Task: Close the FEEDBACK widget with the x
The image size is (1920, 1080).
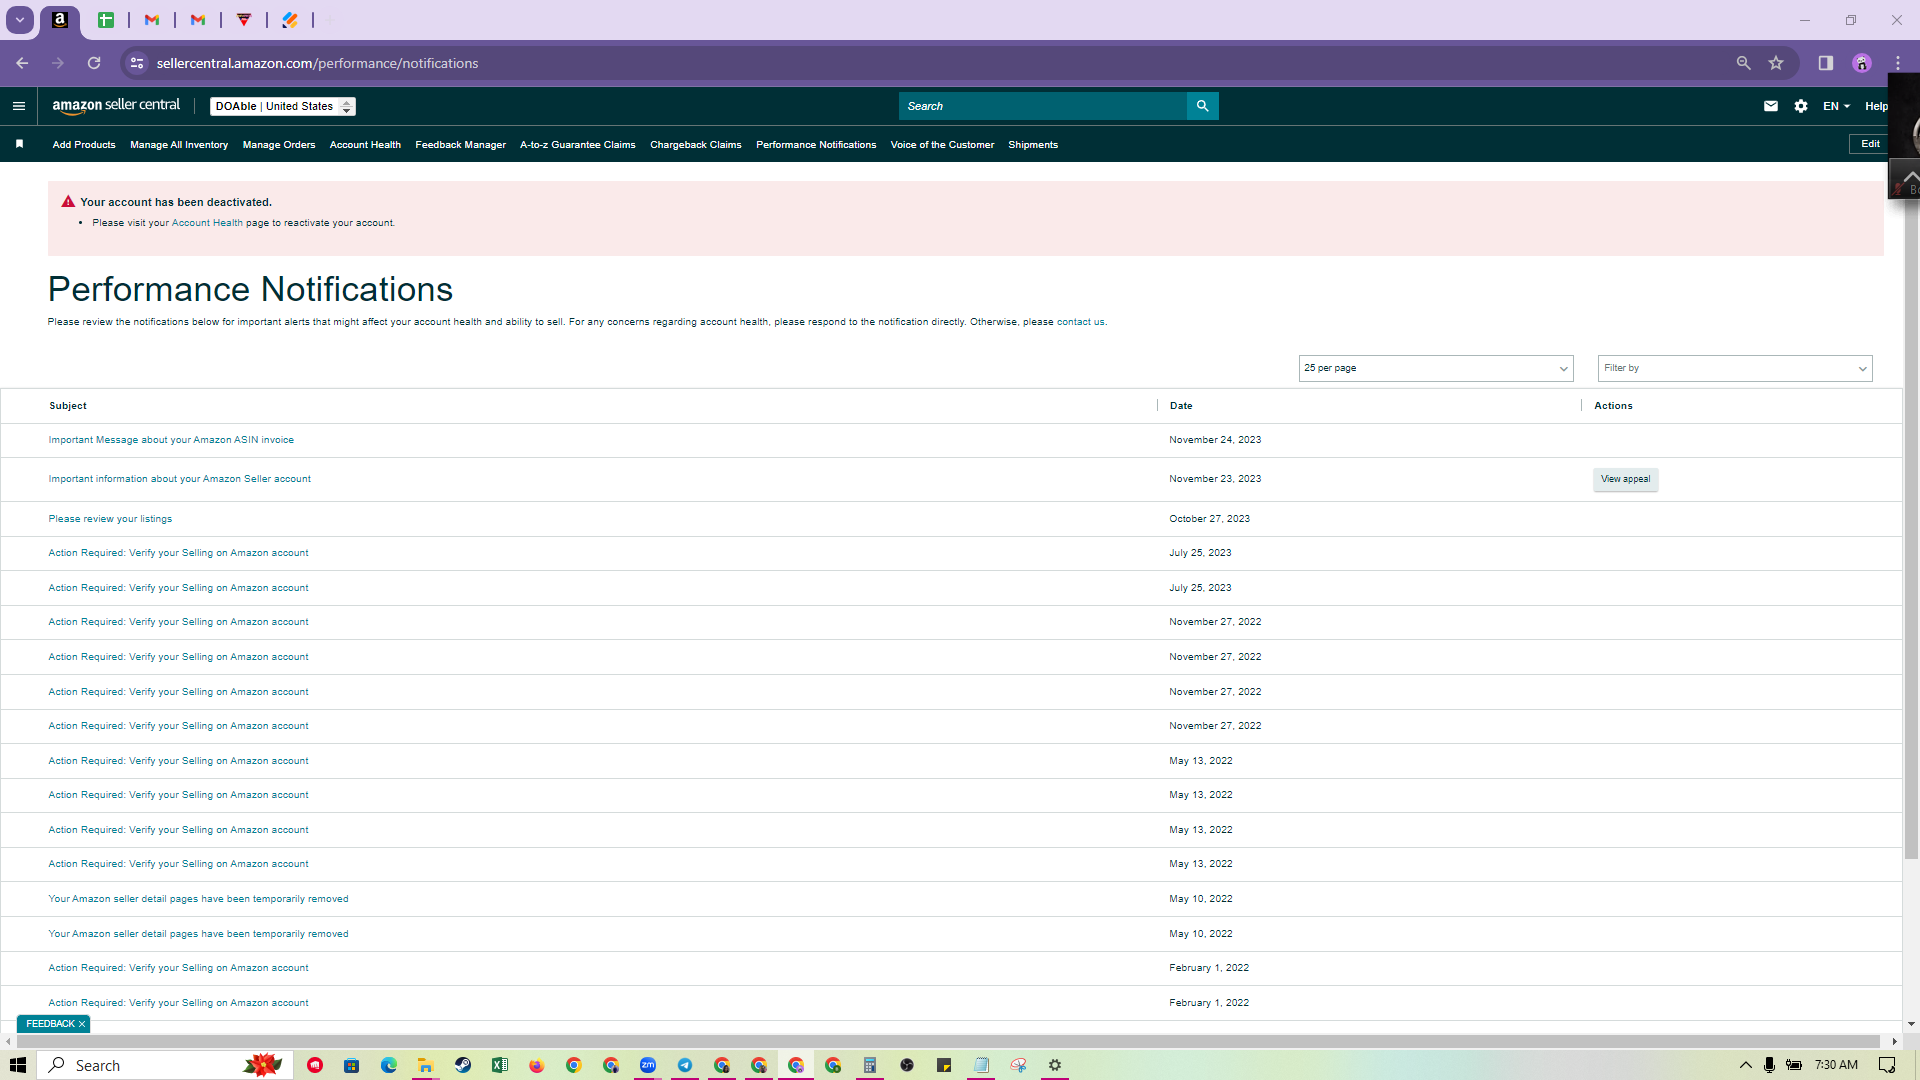Action: click(x=82, y=1024)
